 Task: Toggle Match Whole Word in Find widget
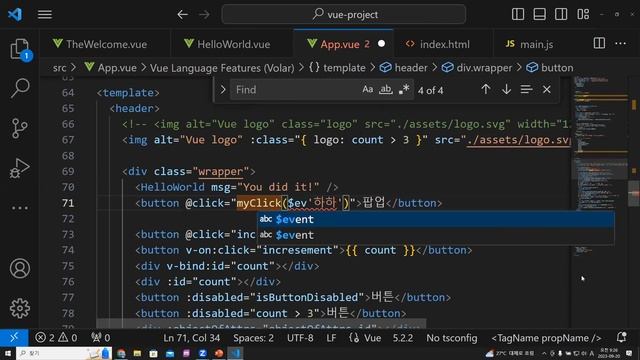(x=386, y=89)
